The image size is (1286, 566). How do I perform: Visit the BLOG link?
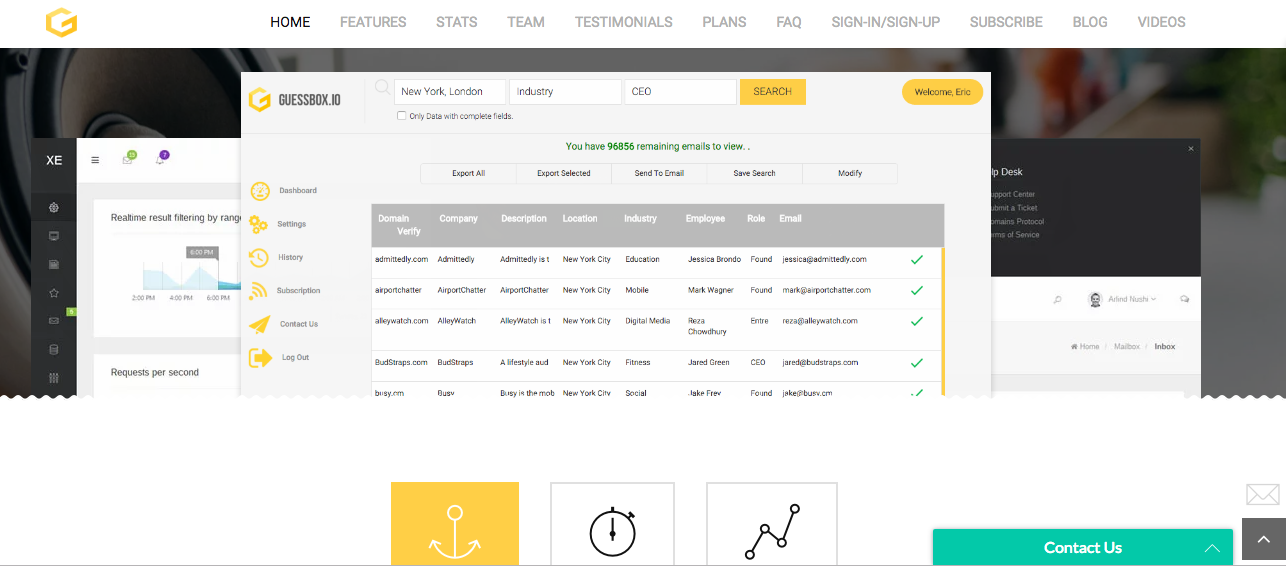[1090, 22]
